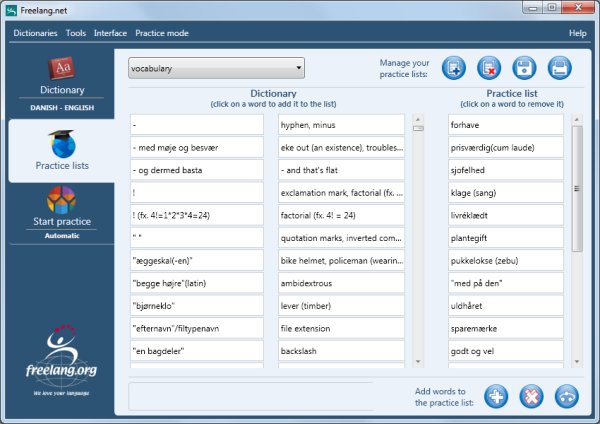Click the Freelang.net title bar app icon
Screen dimensions: 600x424
11,10
